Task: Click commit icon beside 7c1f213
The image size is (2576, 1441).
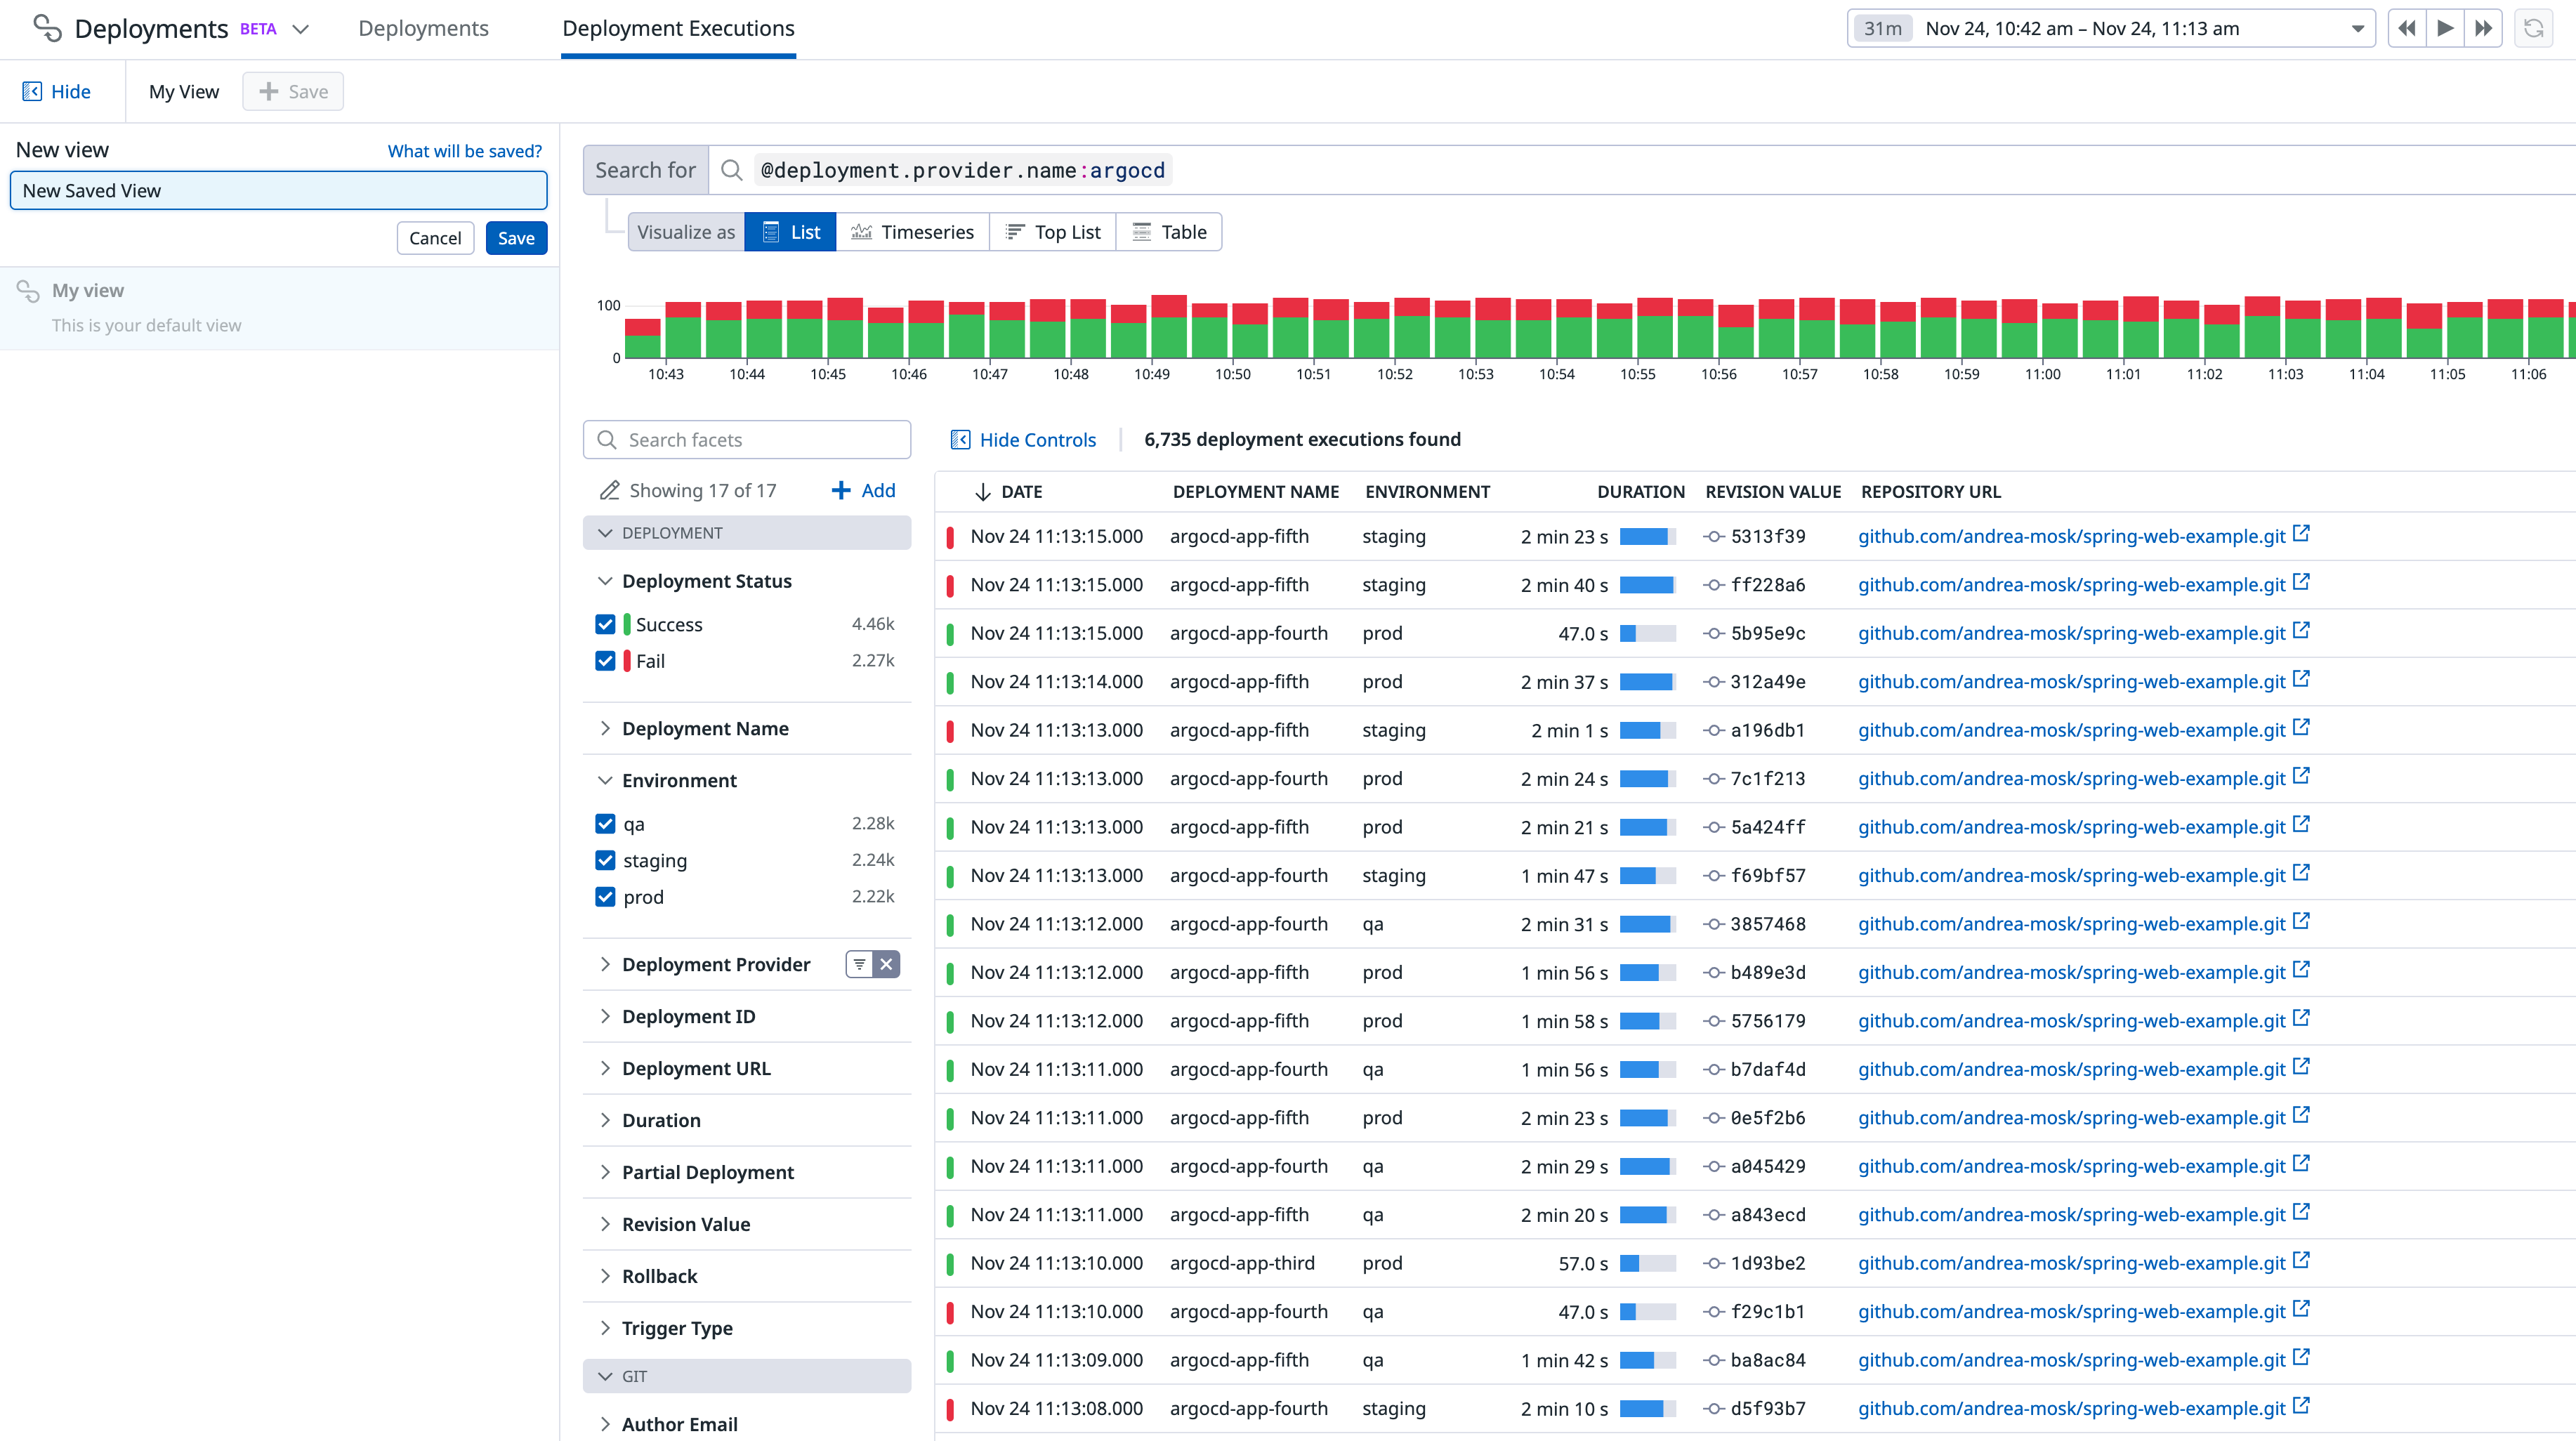Action: 1714,779
